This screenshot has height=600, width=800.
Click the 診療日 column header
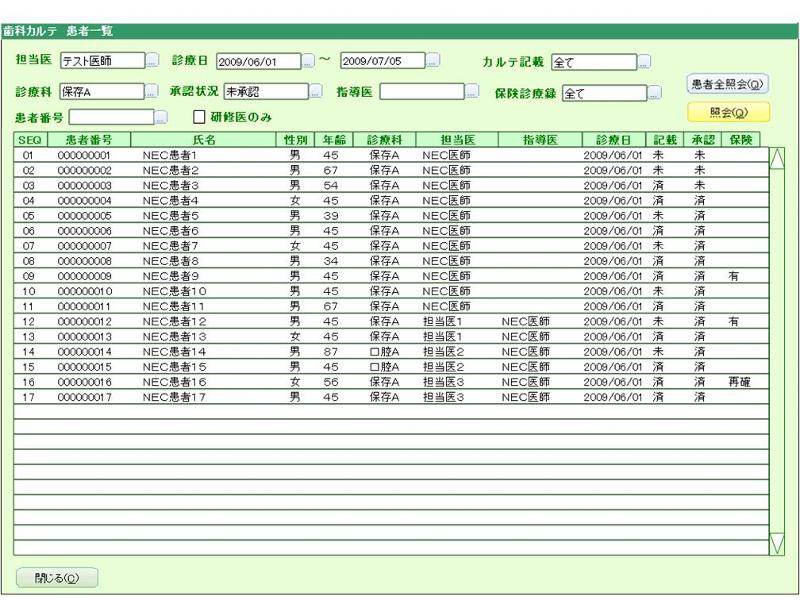click(614, 140)
